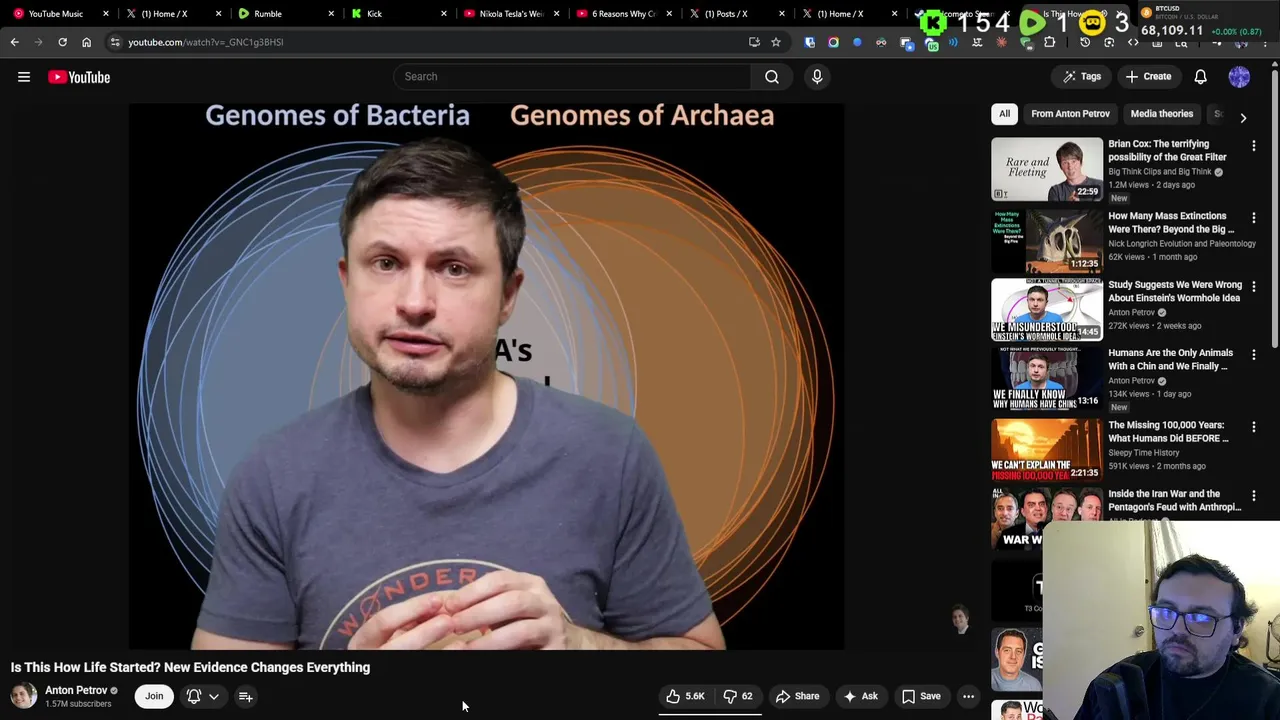Image resolution: width=1280 pixels, height=720 pixels.
Task: Show more filter chips with the right arrow
Action: pyautogui.click(x=1243, y=117)
